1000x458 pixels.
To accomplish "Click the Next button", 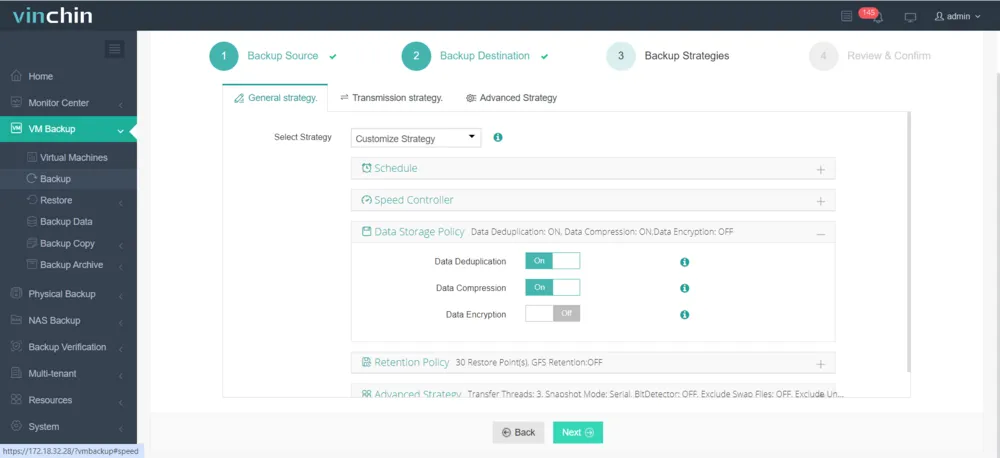I will (577, 432).
